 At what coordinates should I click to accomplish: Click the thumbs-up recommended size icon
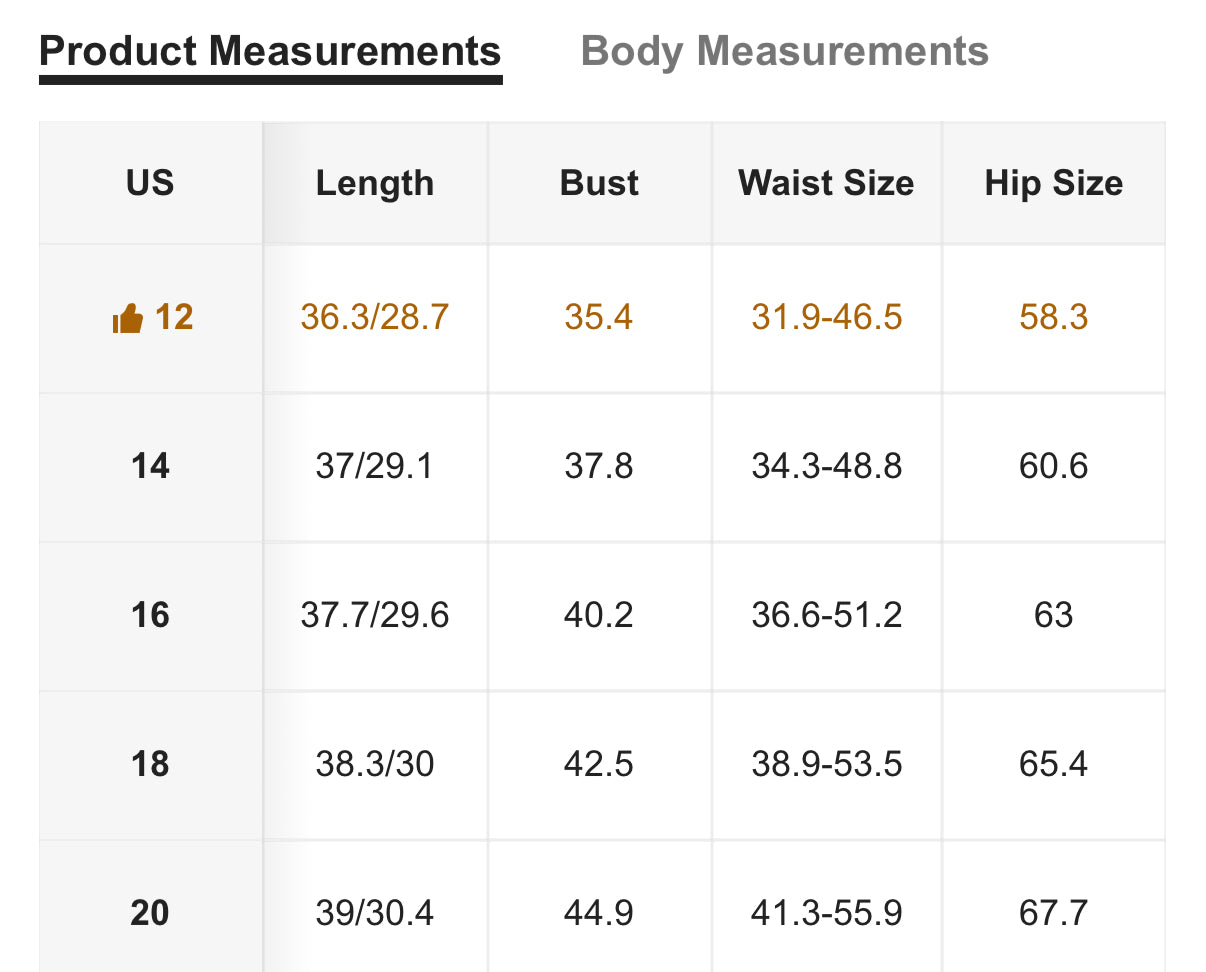(x=127, y=320)
